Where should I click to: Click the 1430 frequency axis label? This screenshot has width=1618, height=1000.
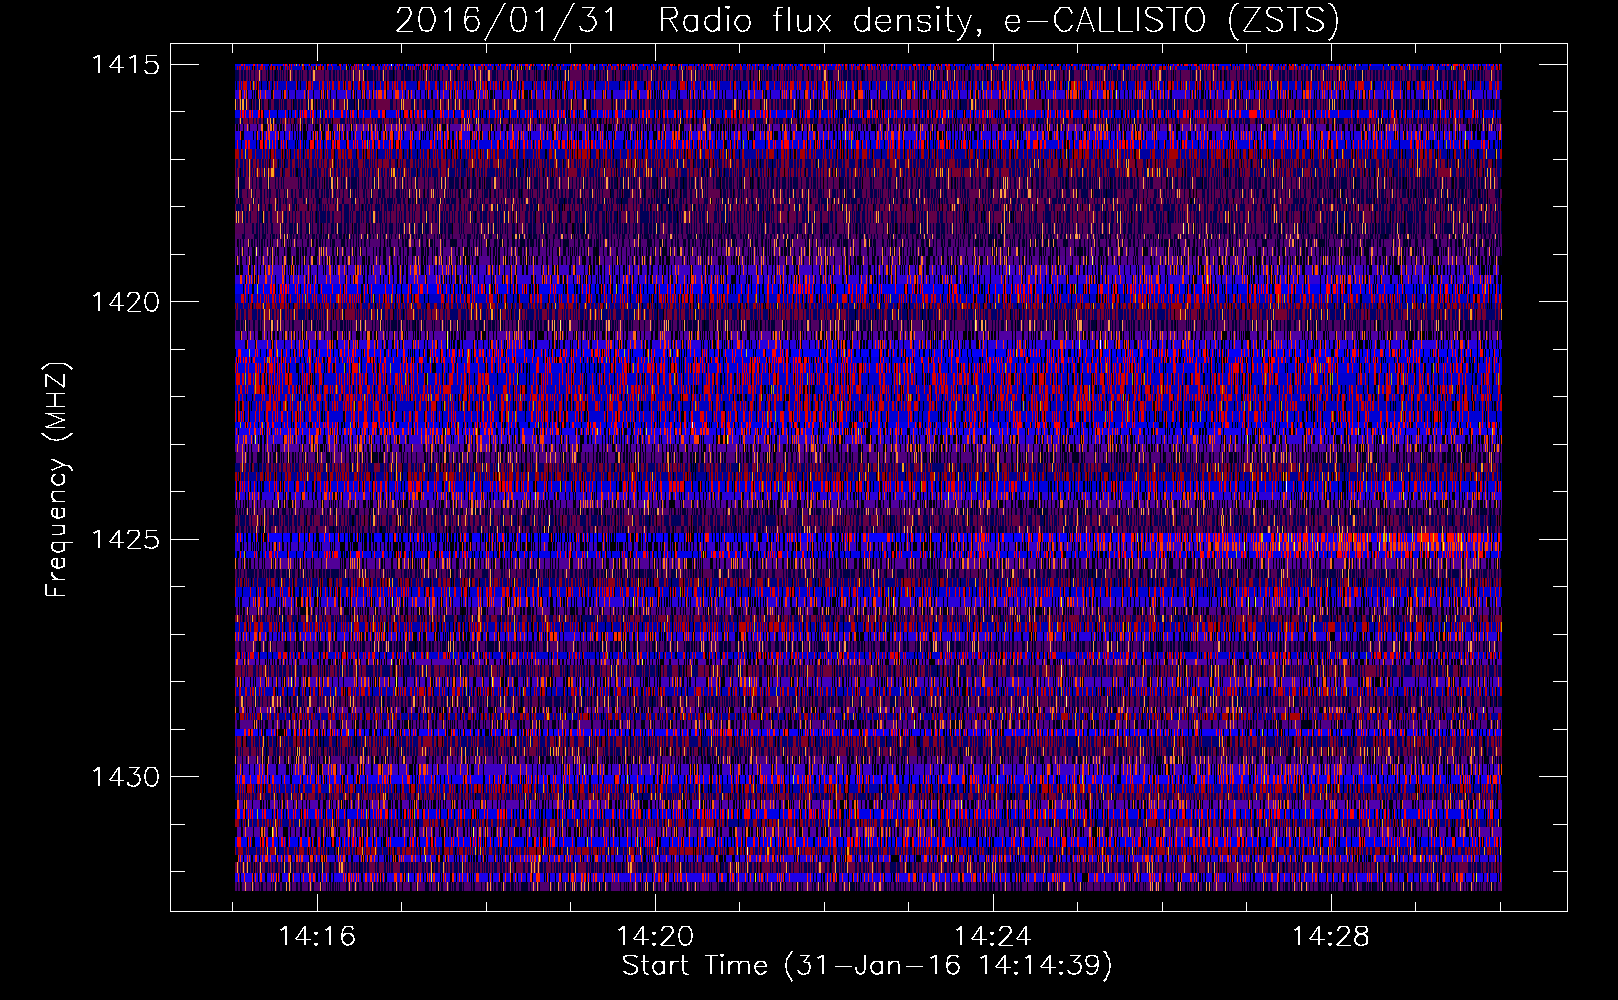click(126, 777)
